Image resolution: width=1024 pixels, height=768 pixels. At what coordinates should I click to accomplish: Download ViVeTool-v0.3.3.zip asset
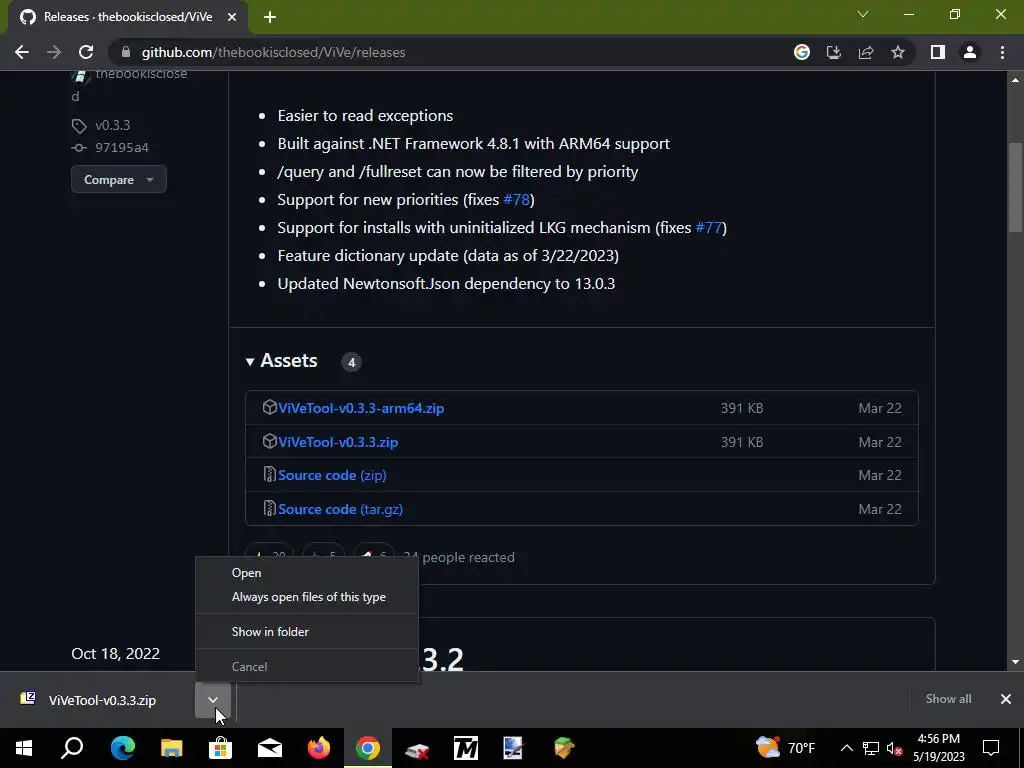click(338, 442)
